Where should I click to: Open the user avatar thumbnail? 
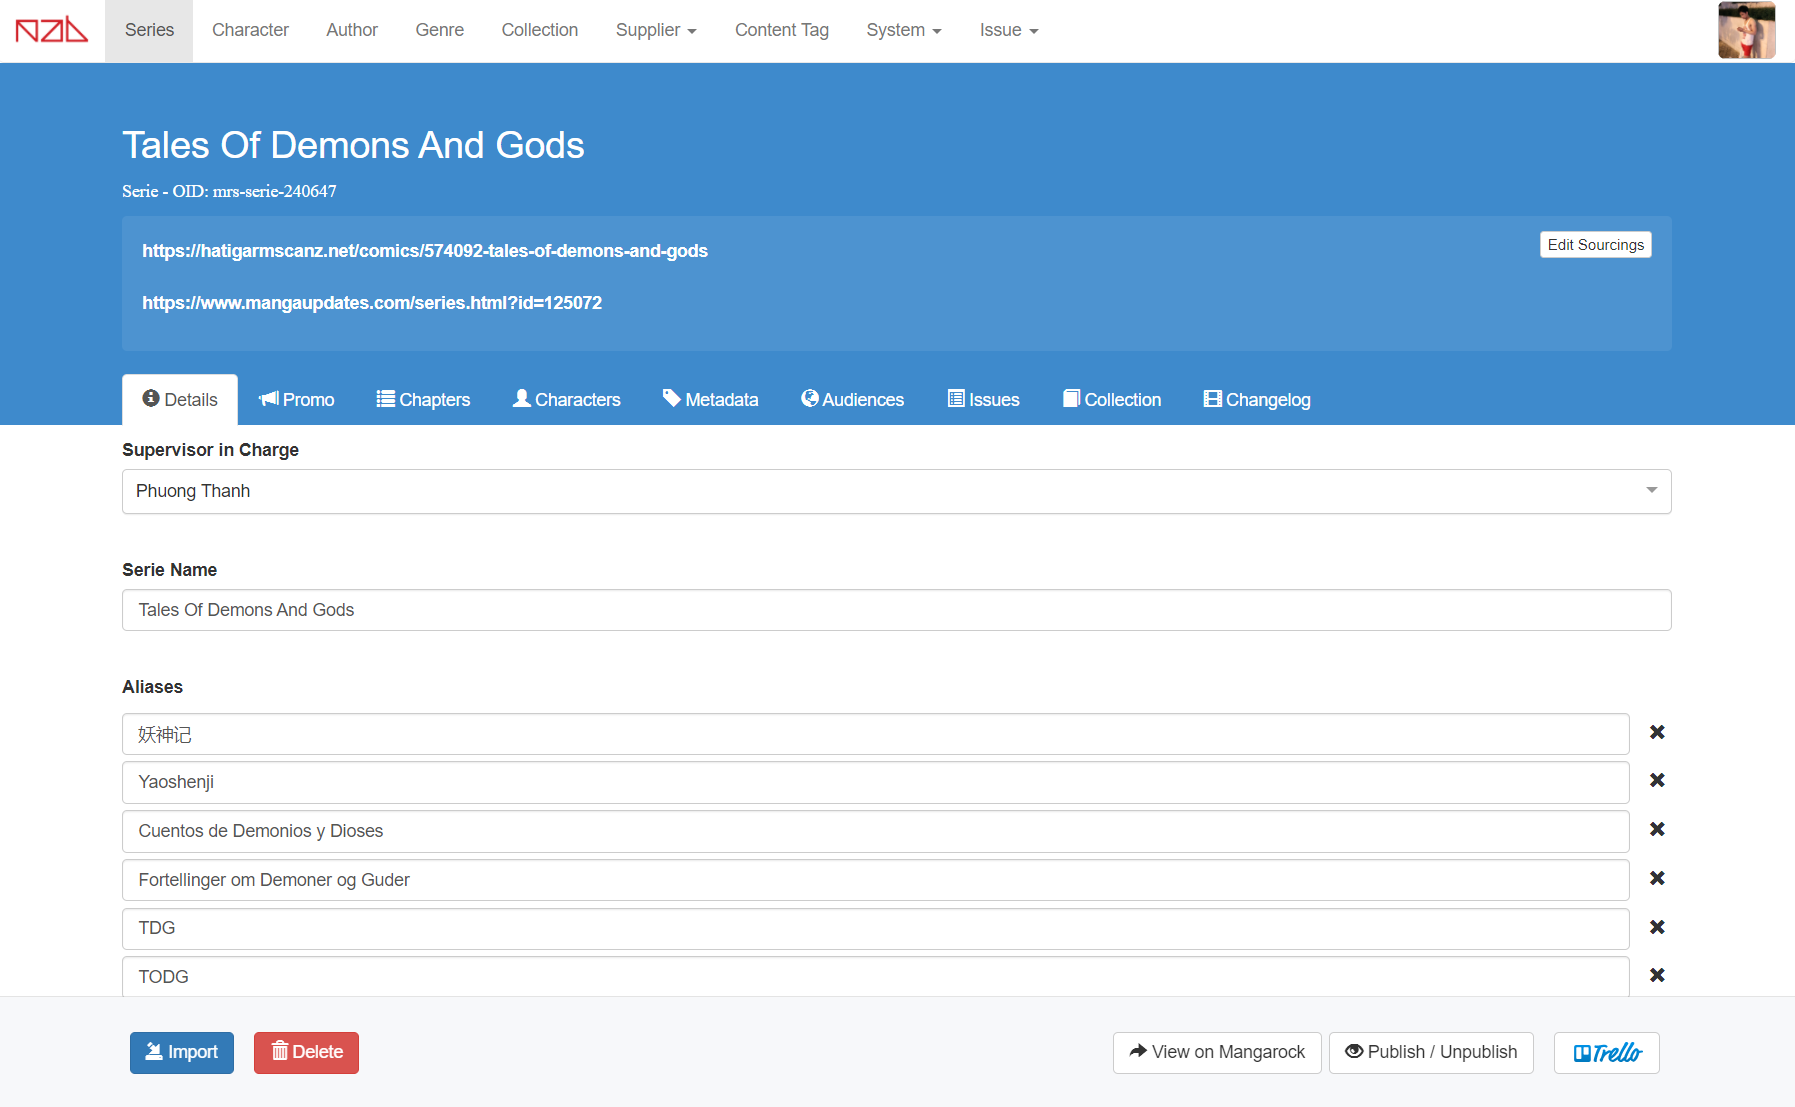1746,30
